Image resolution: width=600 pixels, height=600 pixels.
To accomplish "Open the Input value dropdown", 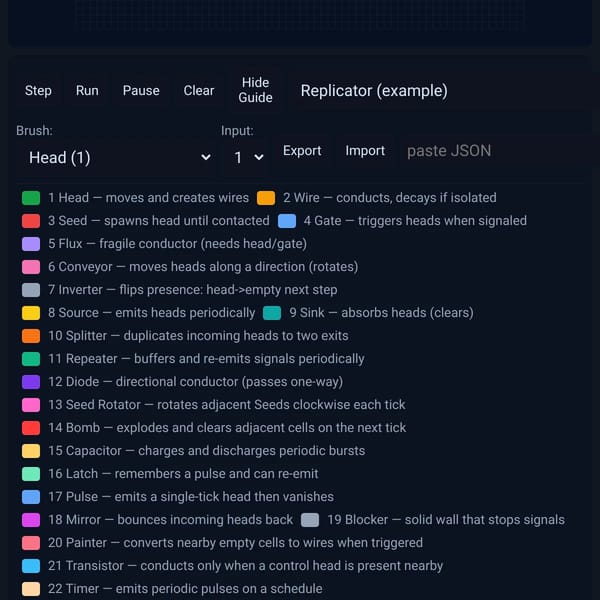I will coord(246,157).
